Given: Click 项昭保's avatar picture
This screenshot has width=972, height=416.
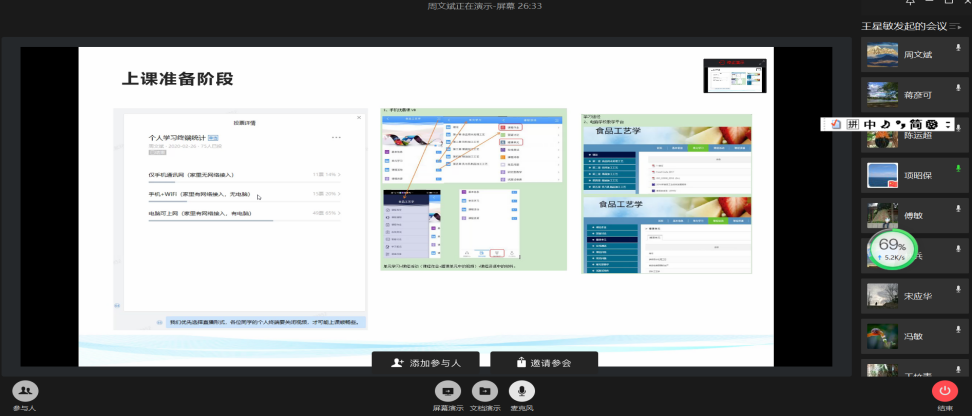Looking at the screenshot, I should click(x=881, y=175).
